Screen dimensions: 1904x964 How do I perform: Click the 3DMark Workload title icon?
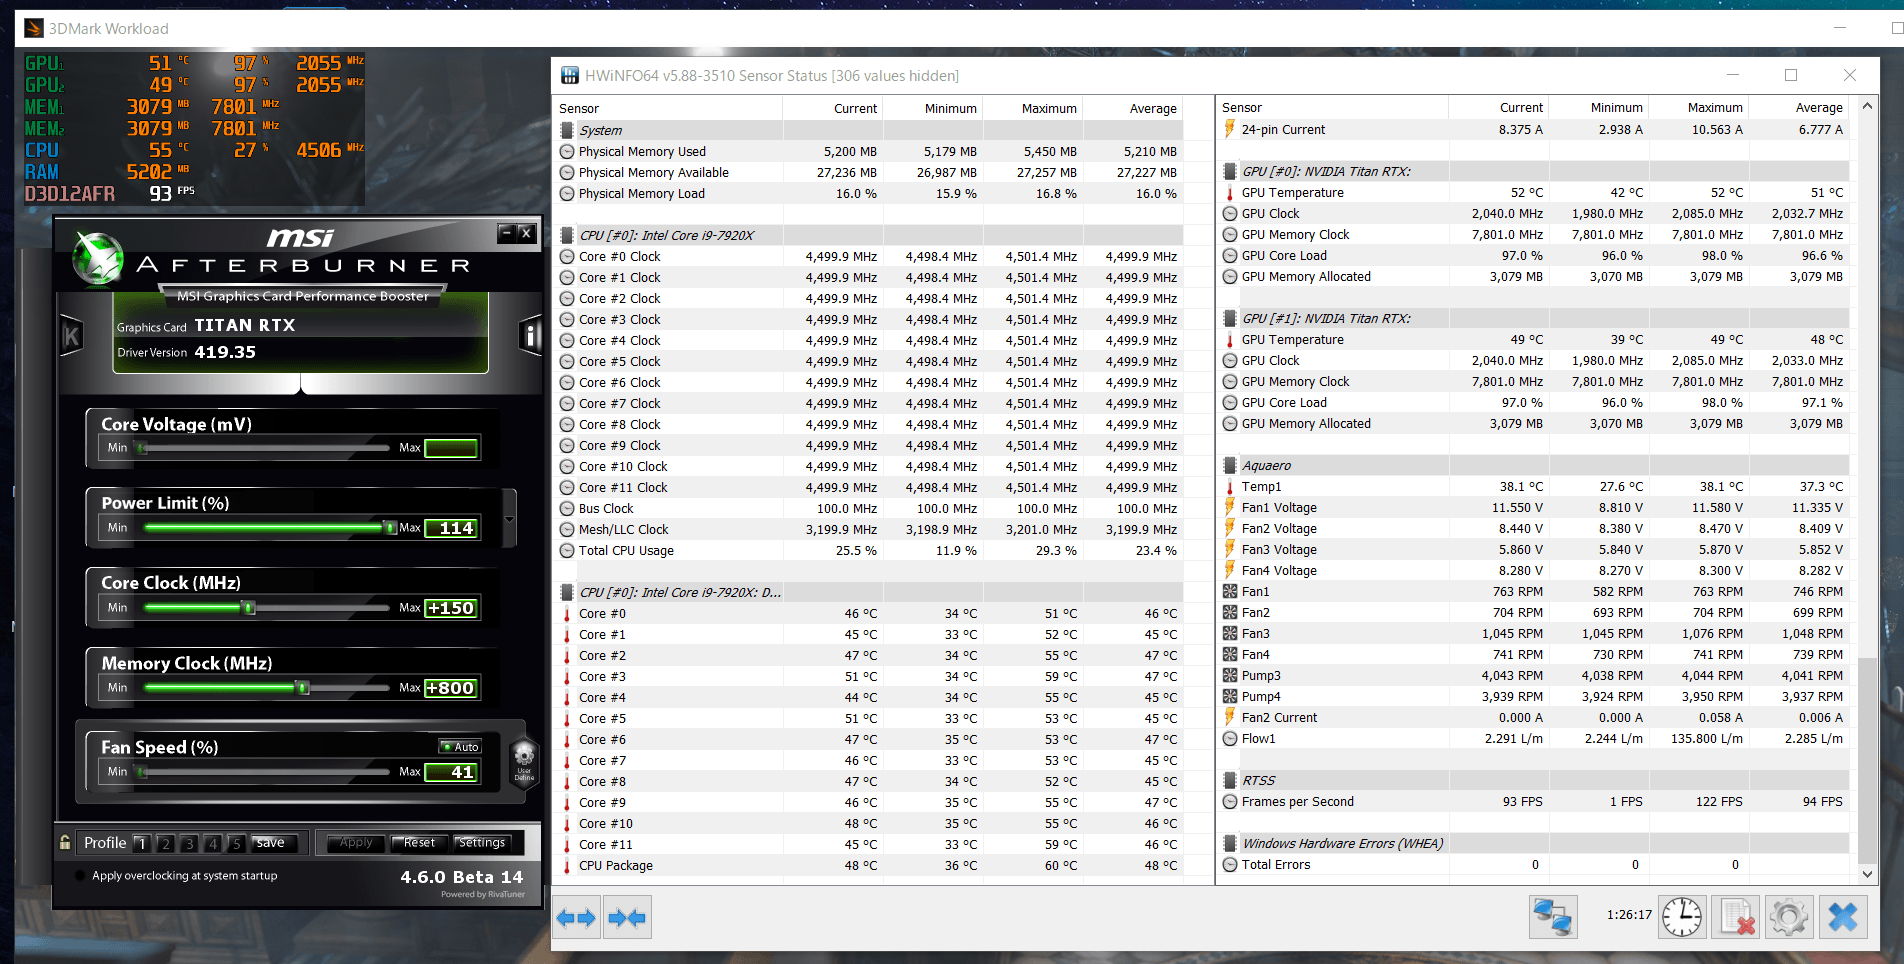coord(34,28)
